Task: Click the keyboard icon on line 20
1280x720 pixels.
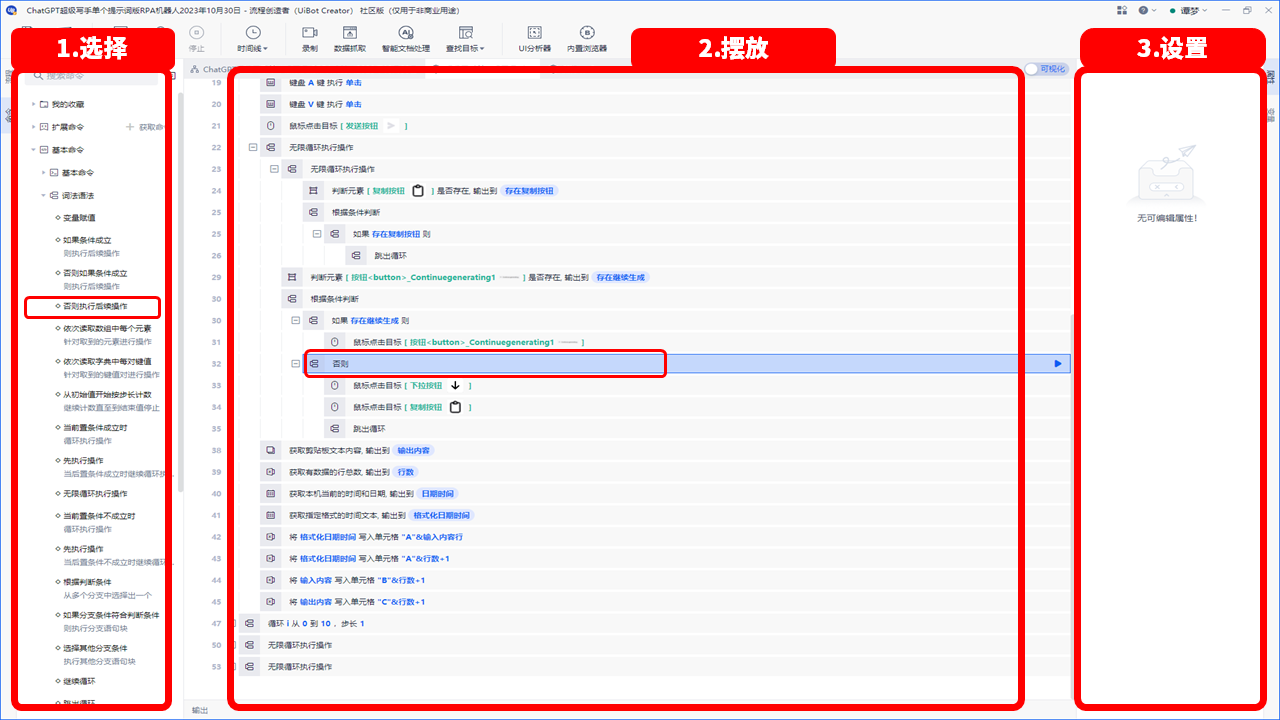Action: (x=270, y=104)
